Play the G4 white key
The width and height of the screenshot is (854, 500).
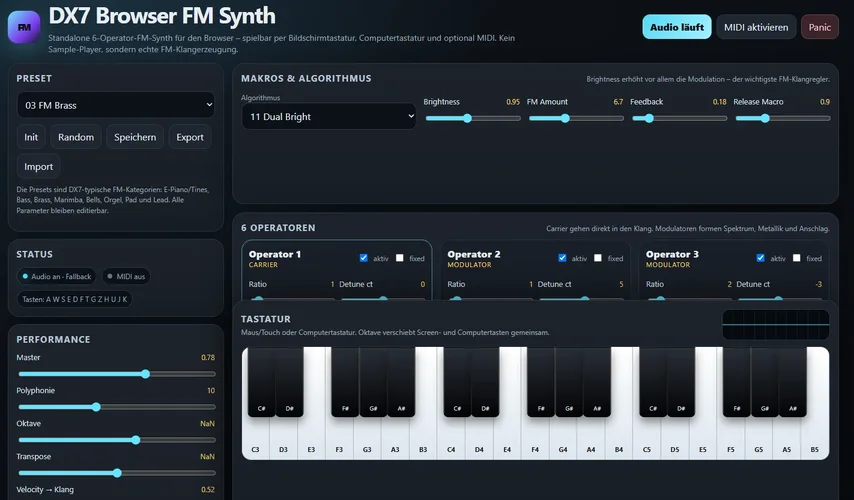coord(563,438)
